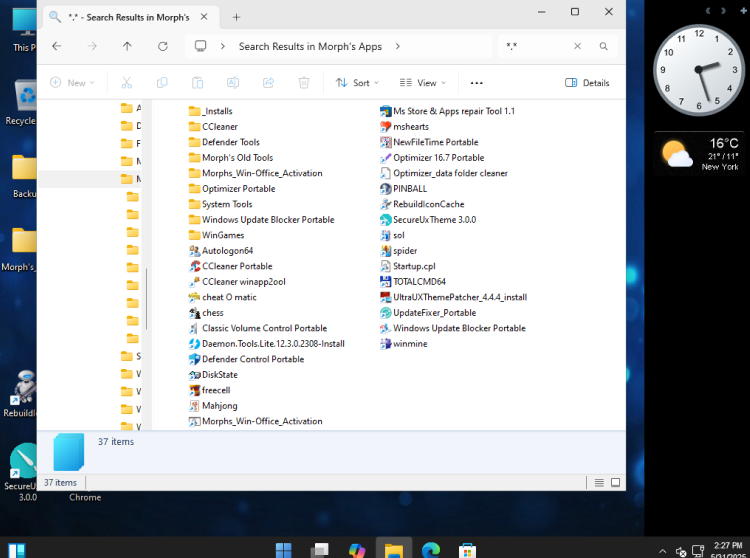This screenshot has width=750, height=558.
Task: Click the Paste clipboard icon
Action: (x=198, y=83)
